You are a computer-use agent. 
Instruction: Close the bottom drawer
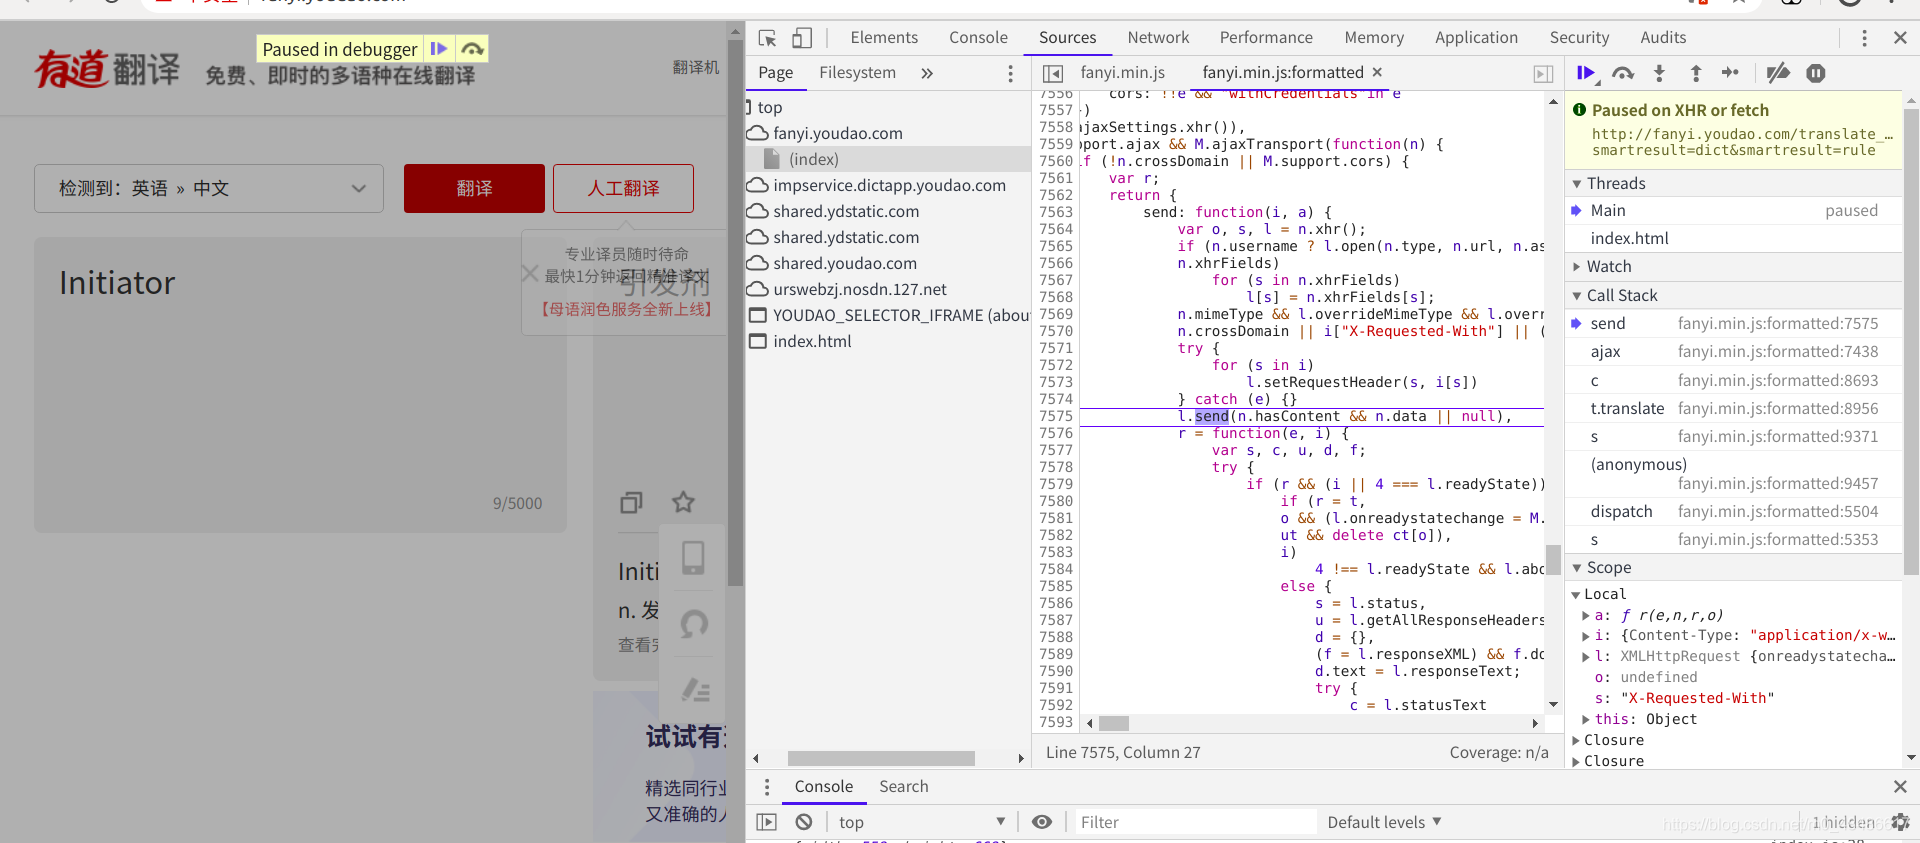[x=1900, y=787]
